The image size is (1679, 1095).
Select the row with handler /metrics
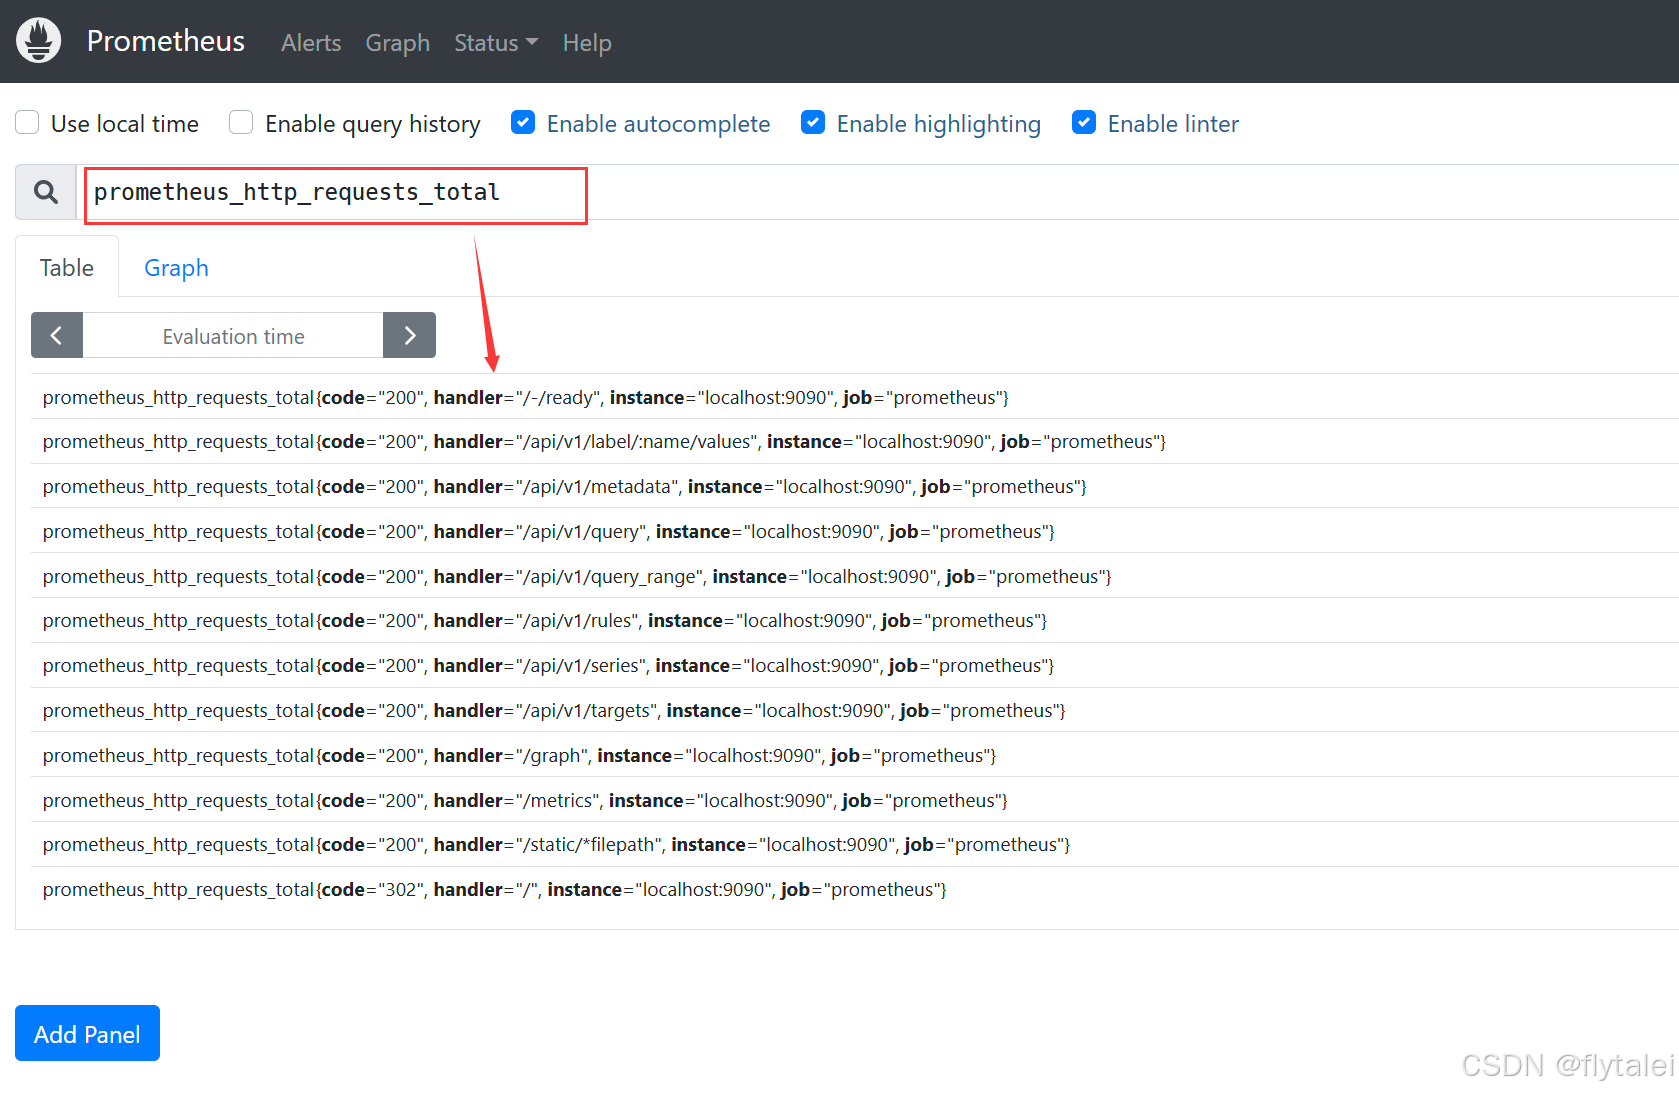click(855, 800)
